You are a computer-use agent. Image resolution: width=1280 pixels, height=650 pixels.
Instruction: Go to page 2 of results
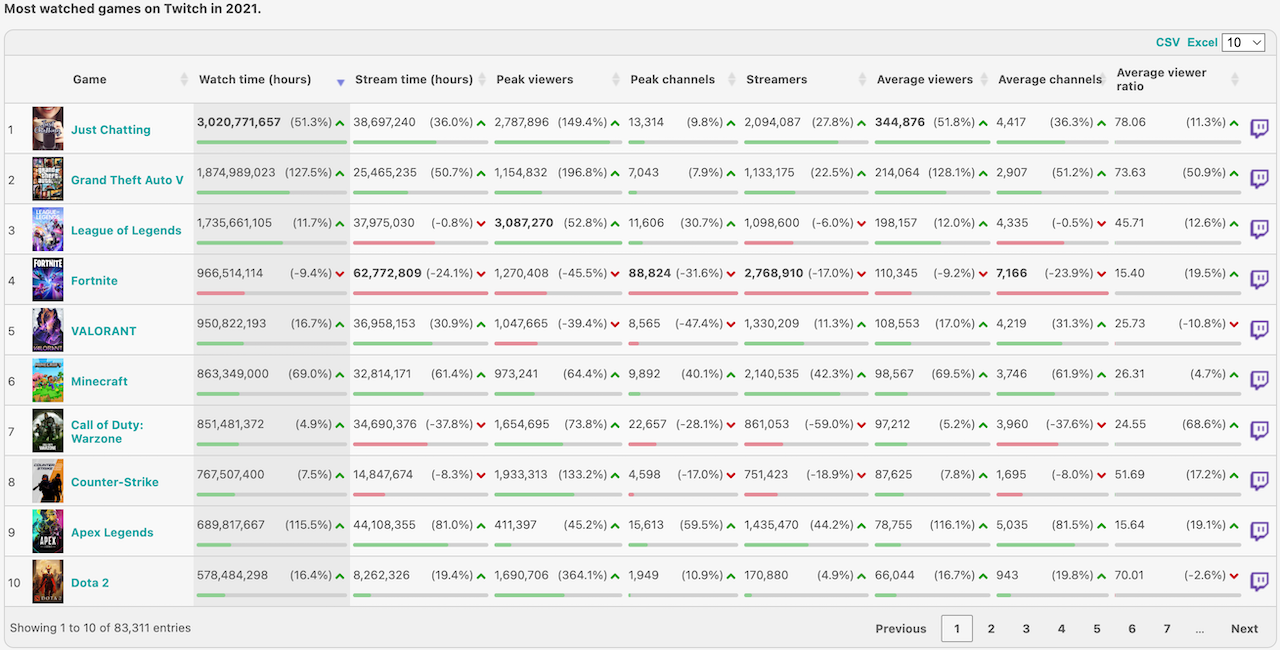(991, 628)
